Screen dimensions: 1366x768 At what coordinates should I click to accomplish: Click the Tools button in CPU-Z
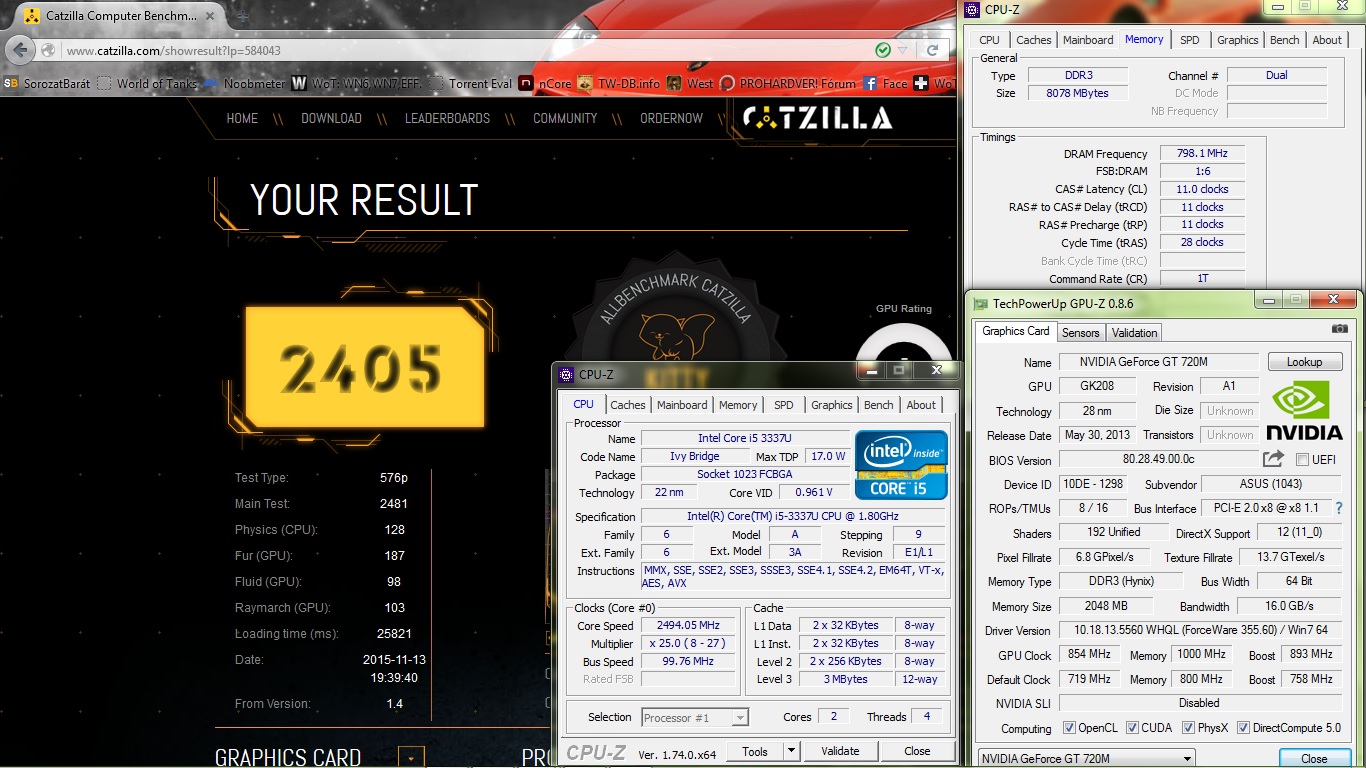click(755, 751)
